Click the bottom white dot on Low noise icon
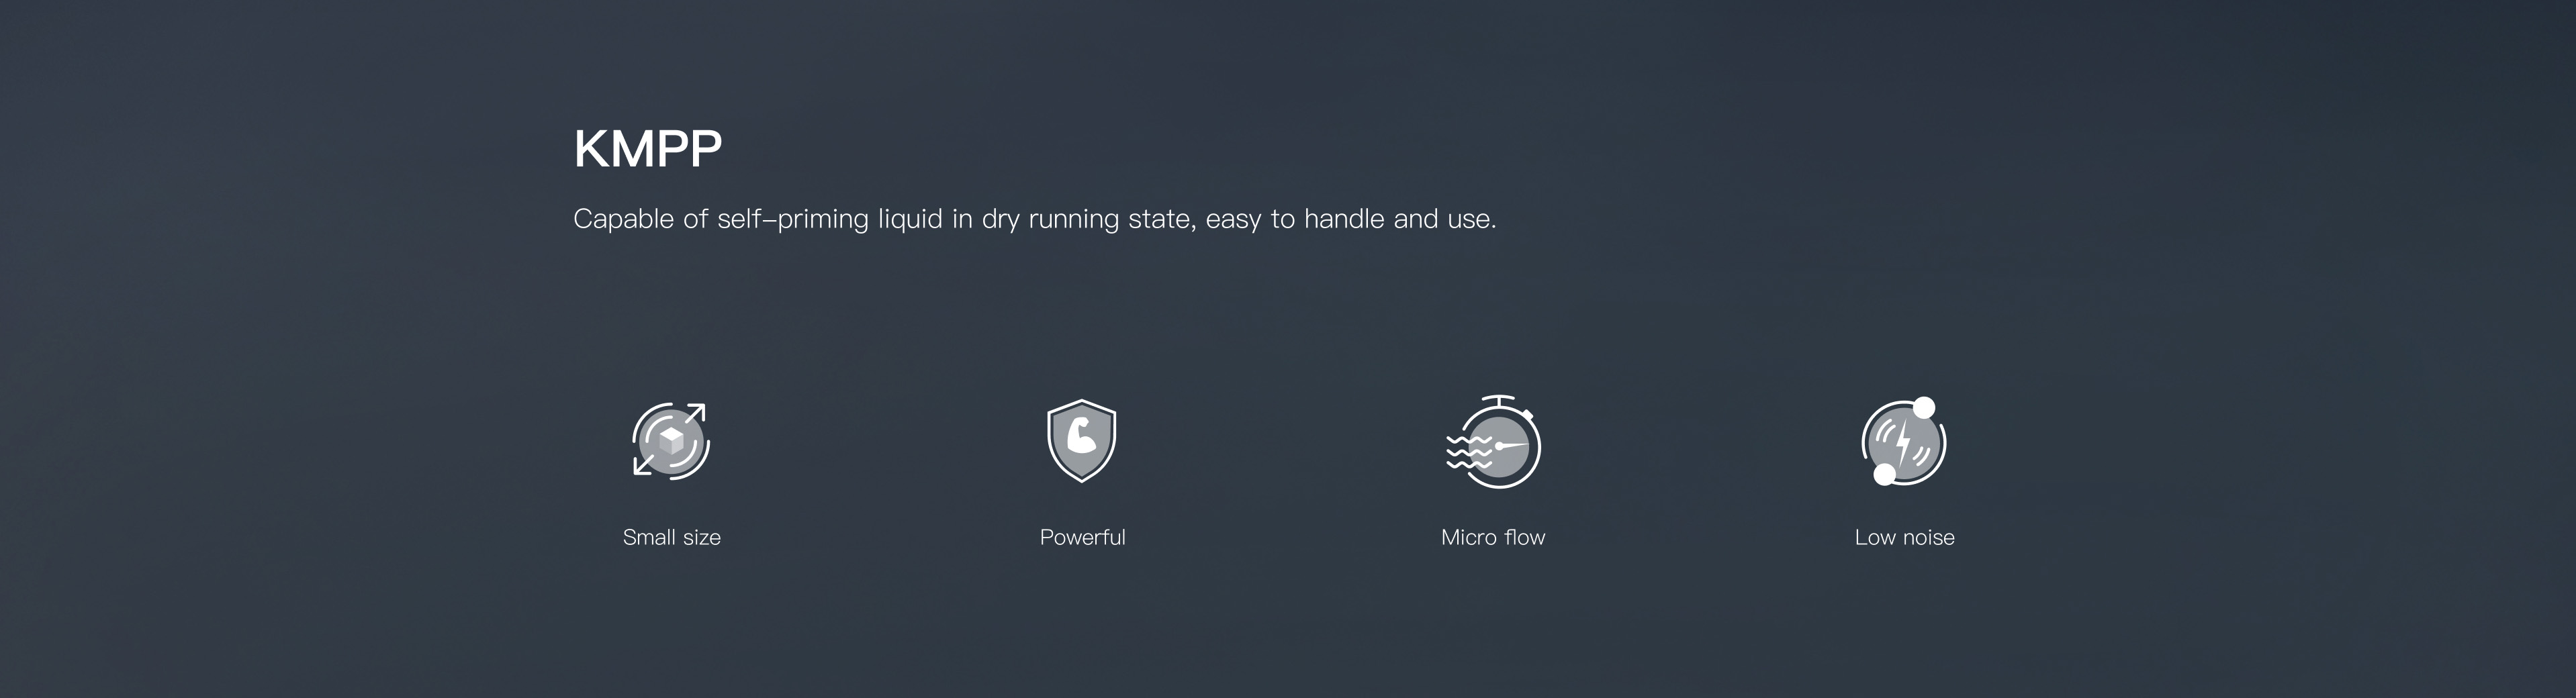 (x=1884, y=474)
